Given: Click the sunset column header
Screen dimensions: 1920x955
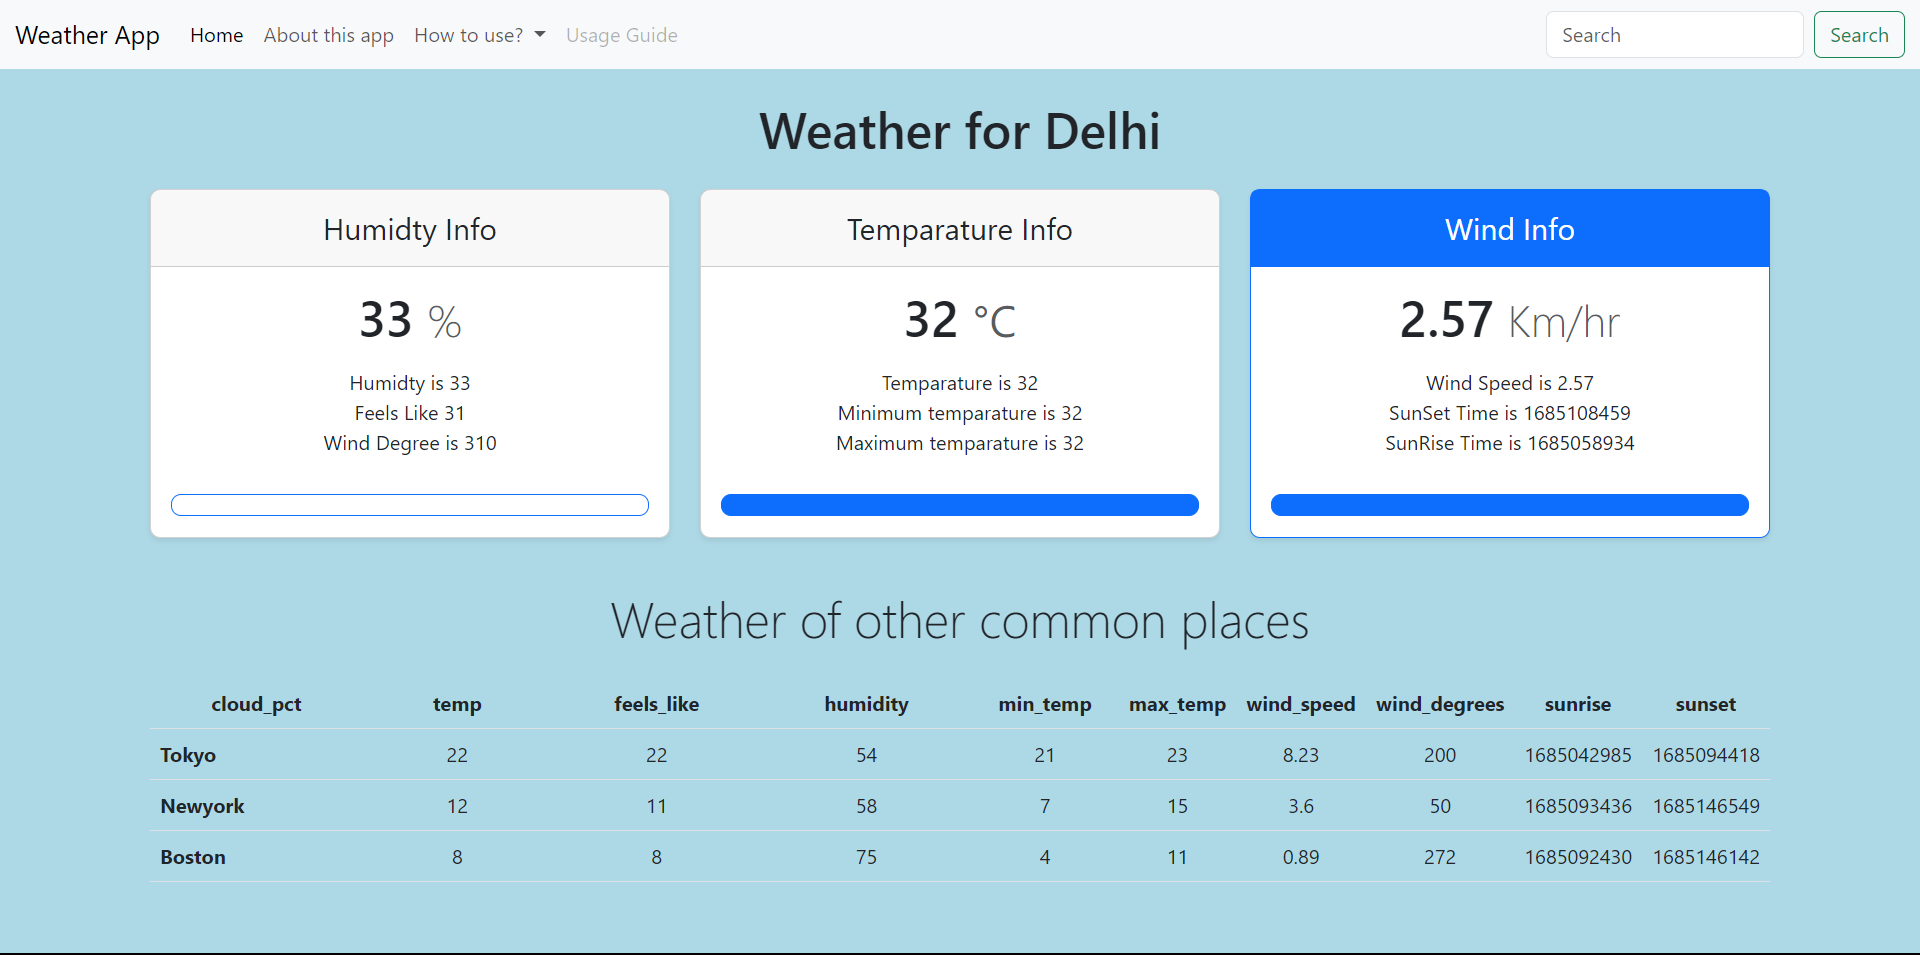Looking at the screenshot, I should tap(1706, 704).
